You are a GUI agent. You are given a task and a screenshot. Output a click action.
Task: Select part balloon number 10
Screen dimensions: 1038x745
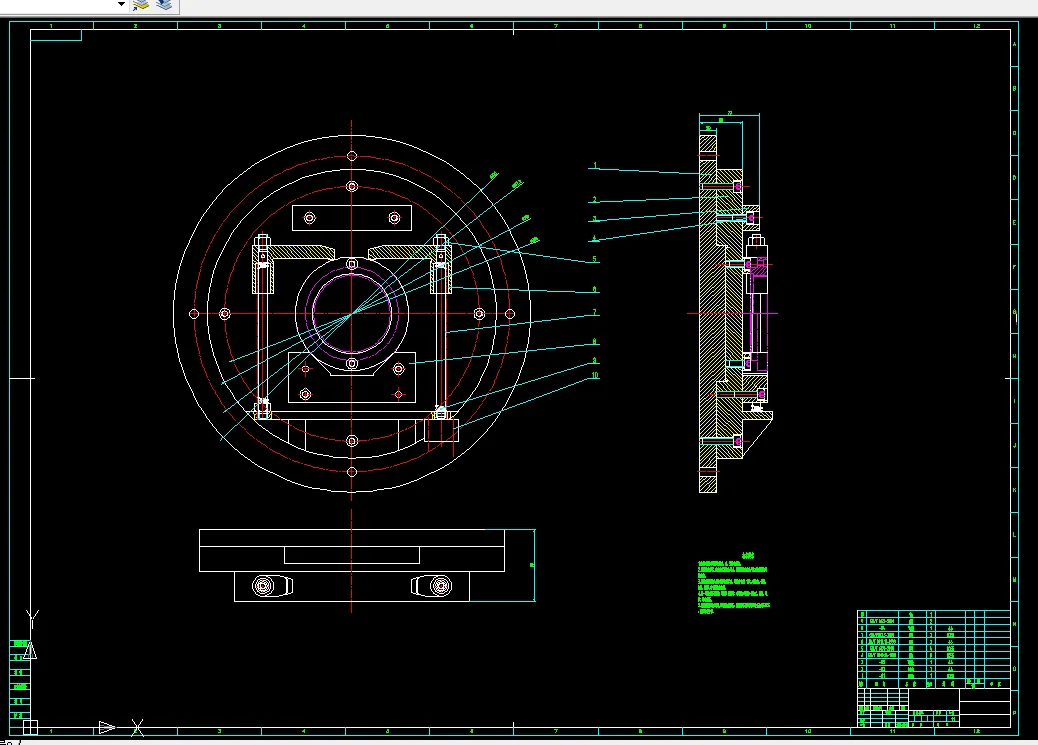click(595, 375)
